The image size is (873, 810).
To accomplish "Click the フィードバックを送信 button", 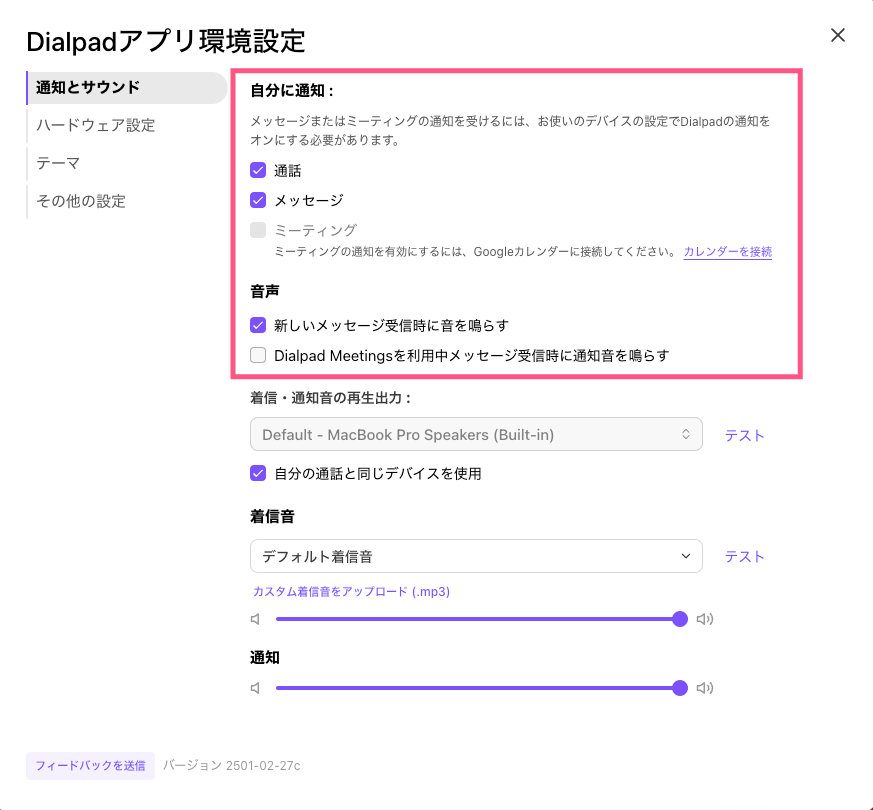I will click(90, 765).
